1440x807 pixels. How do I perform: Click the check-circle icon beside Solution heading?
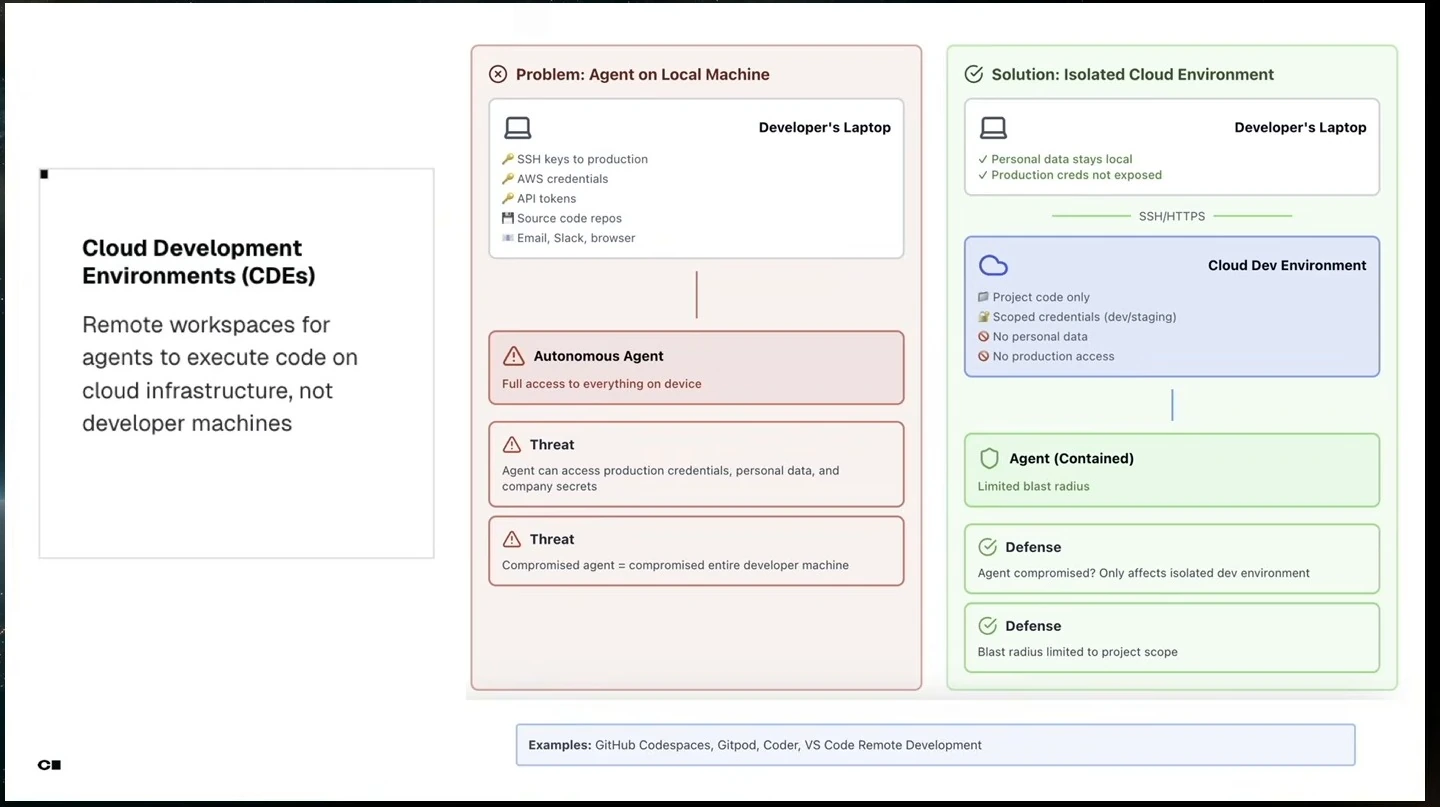(973, 74)
